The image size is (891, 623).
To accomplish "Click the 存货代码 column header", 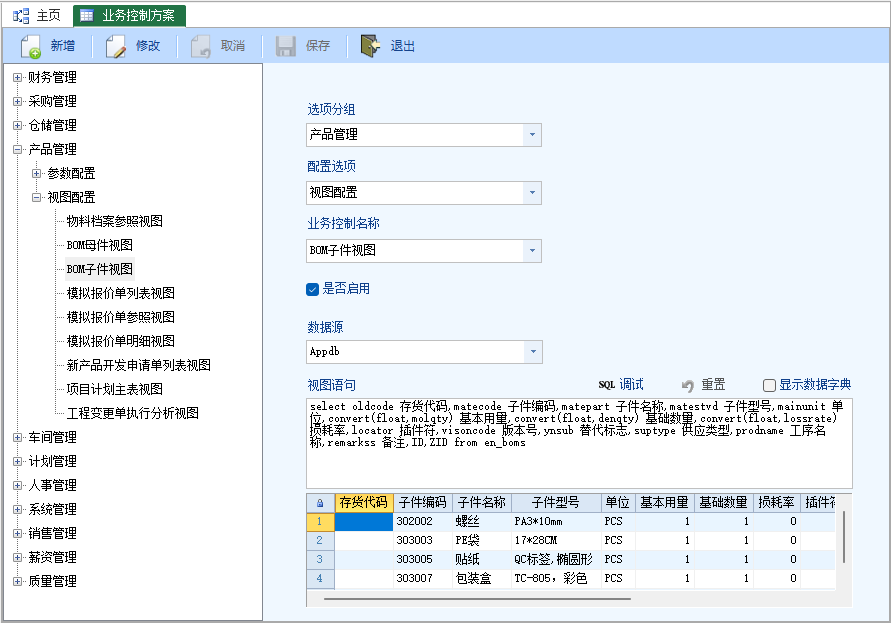I will coord(364,502).
